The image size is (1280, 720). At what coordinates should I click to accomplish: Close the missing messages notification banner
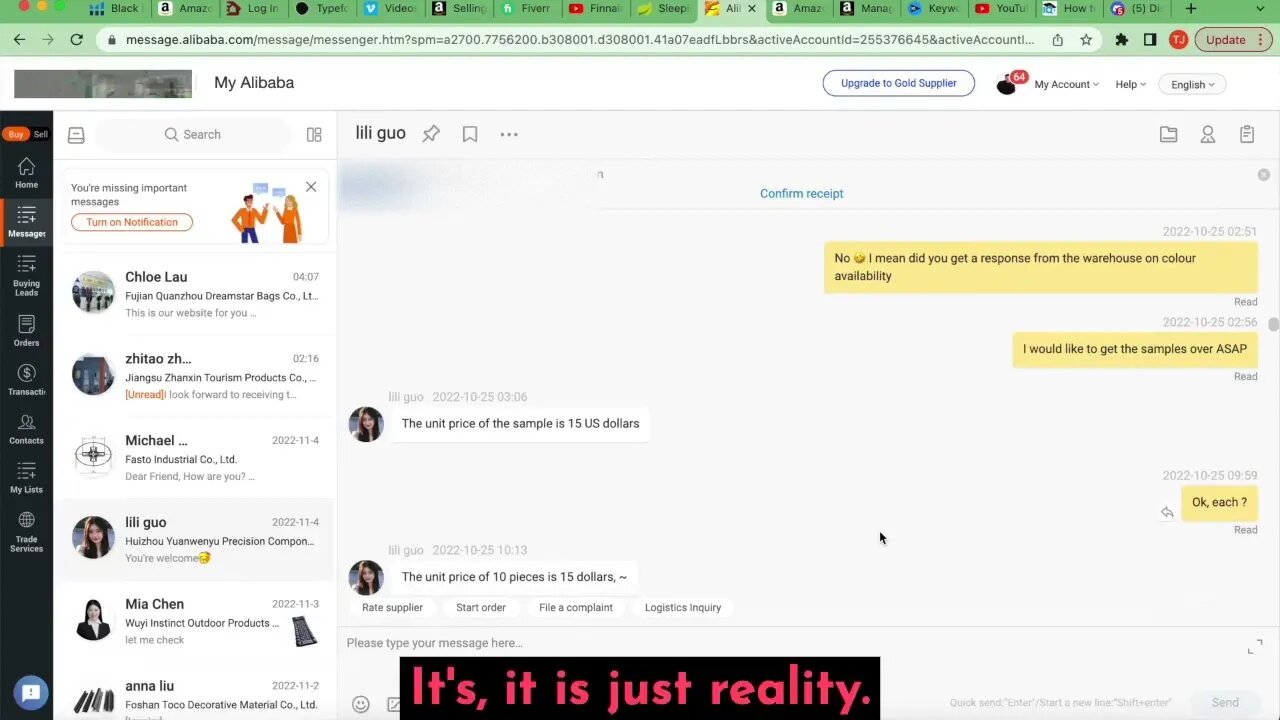311,187
